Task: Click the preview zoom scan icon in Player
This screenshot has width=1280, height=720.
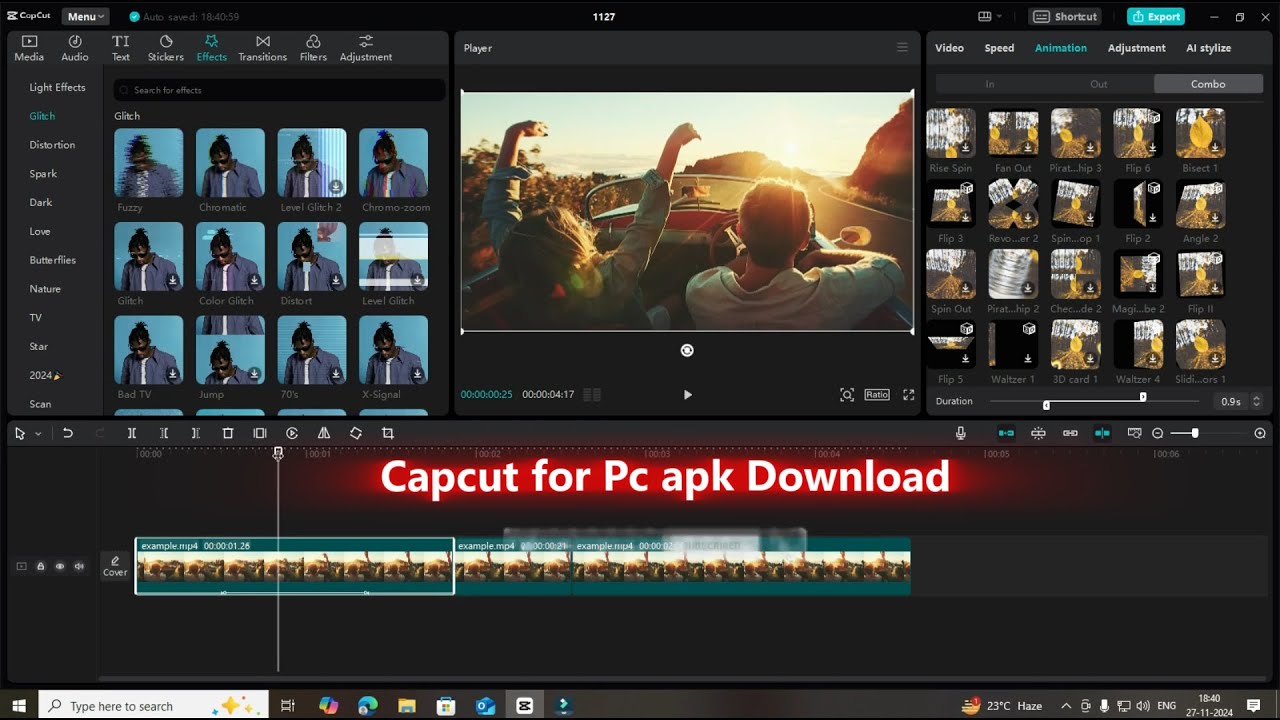Action: tap(847, 395)
